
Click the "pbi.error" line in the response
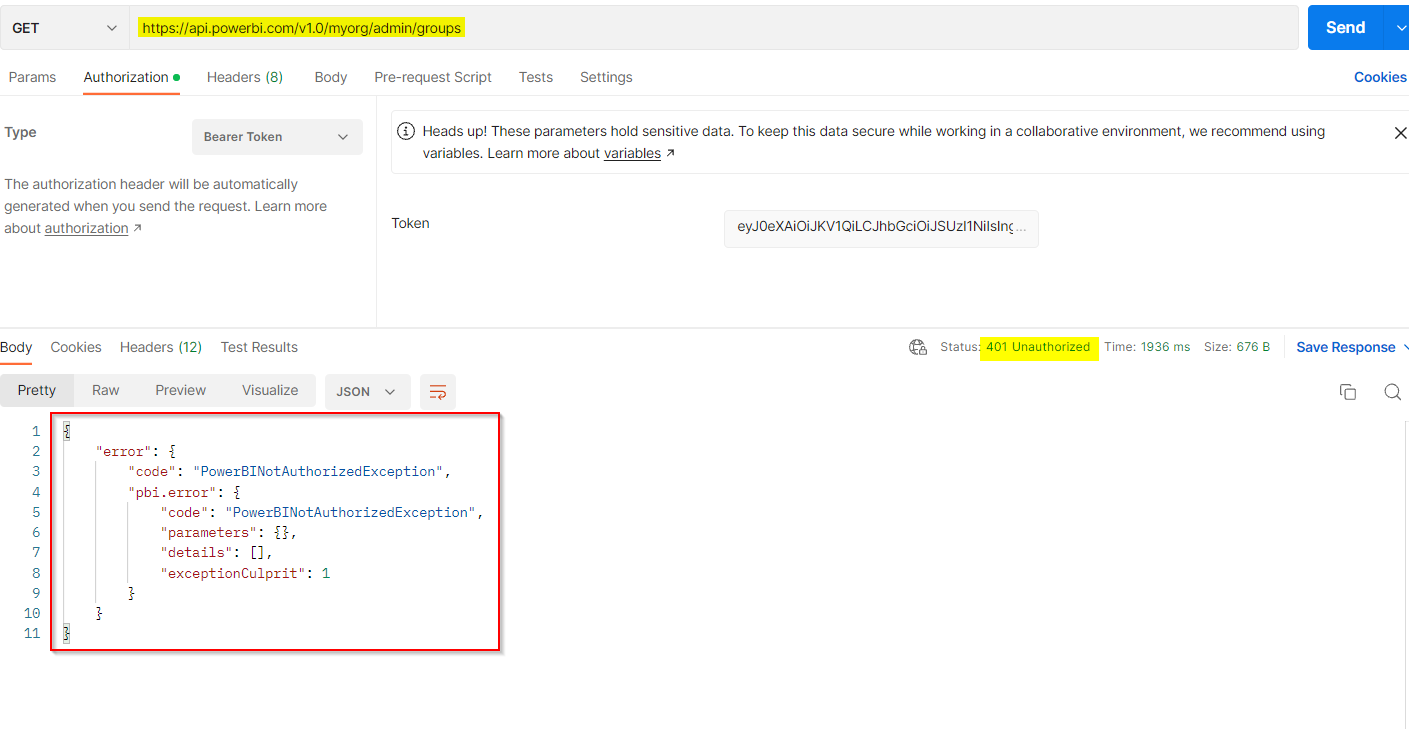tap(184, 492)
